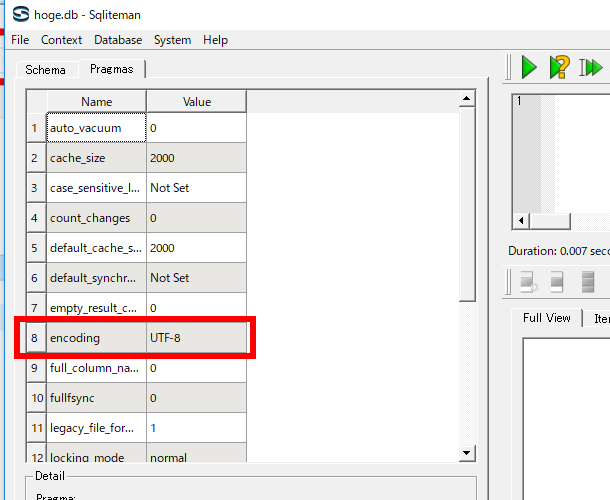Switch to the Schema tab
Viewport: 610px width, 500px height.
[46, 70]
